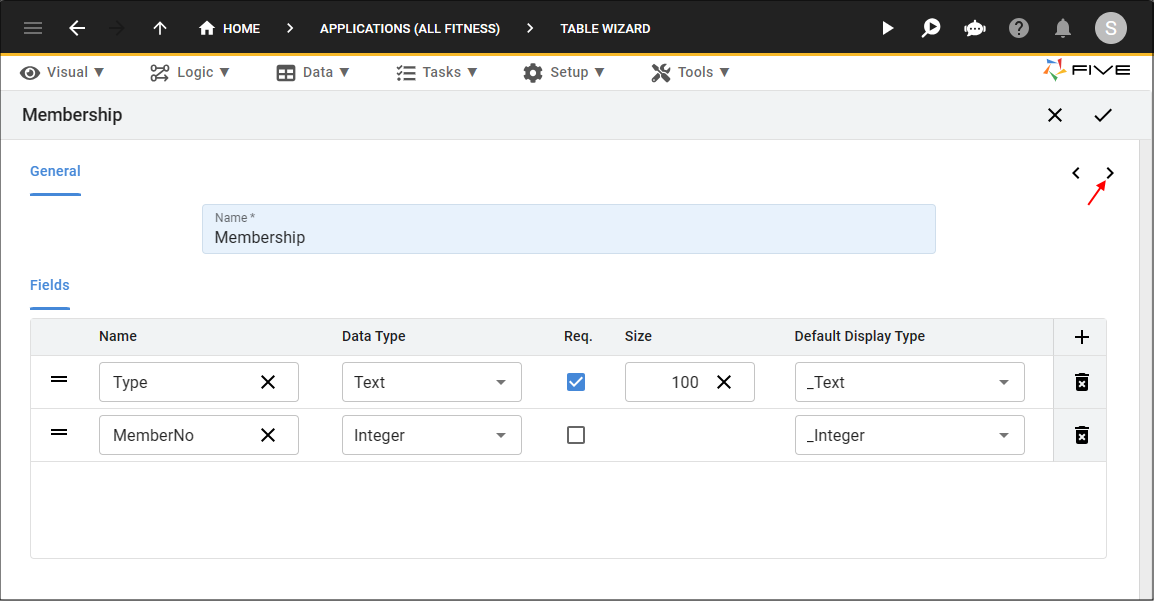Viewport: 1154px width, 601px height.
Task: Open the Tools menu
Action: coord(690,72)
